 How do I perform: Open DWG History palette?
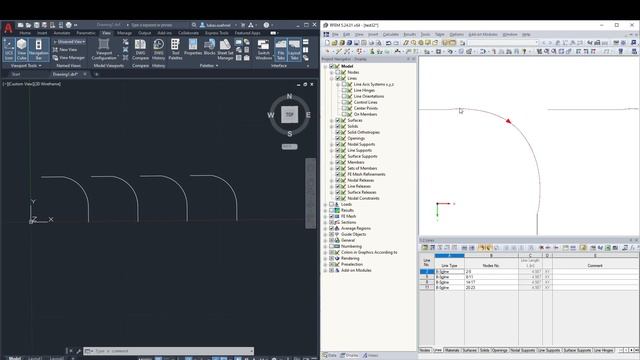[158, 49]
